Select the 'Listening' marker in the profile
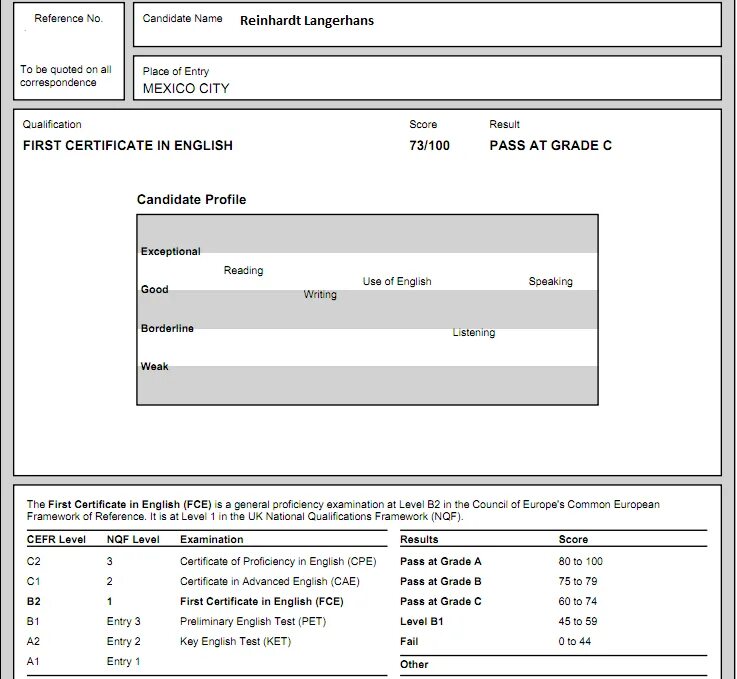737x679 pixels. point(474,333)
